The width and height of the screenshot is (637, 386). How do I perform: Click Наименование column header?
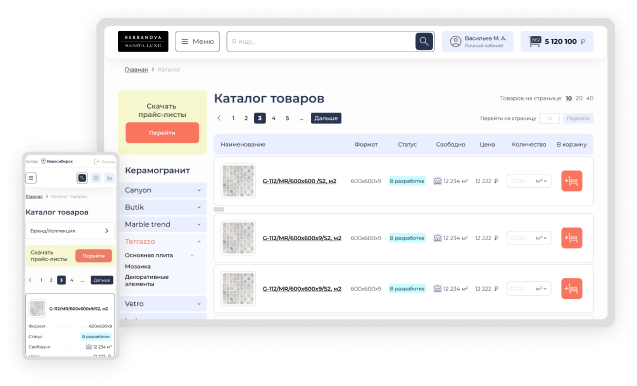click(243, 144)
